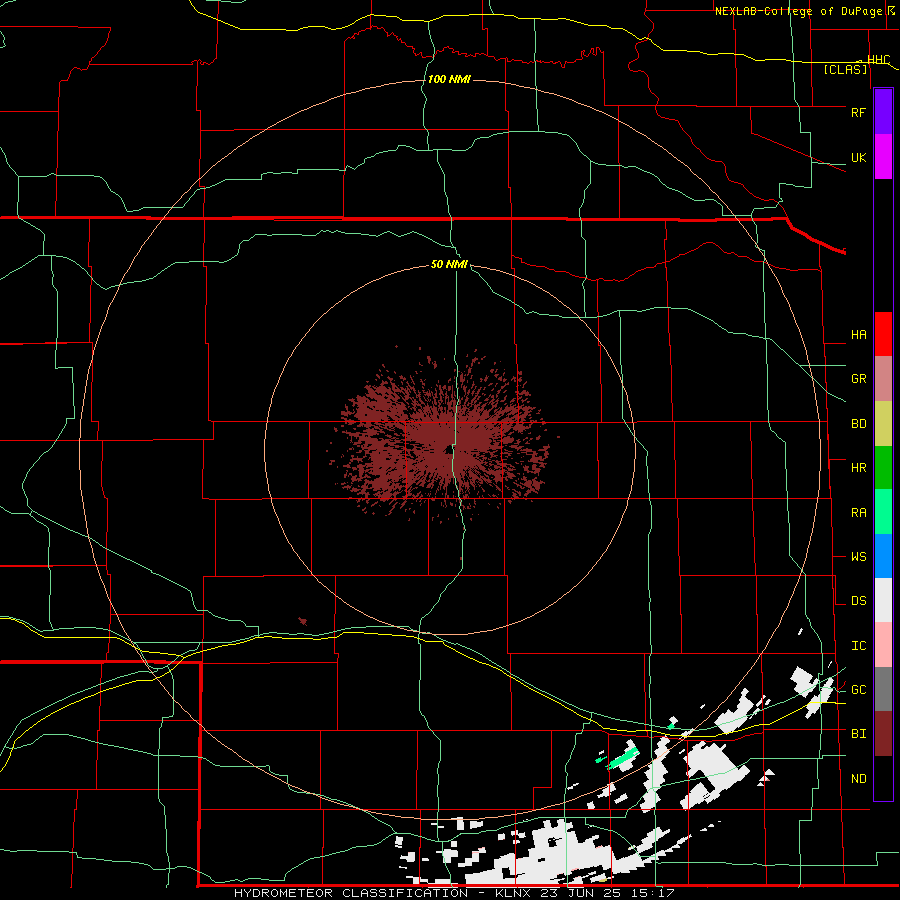Click the dark red BI legend swatch
This screenshot has height=900, width=900.
[883, 734]
